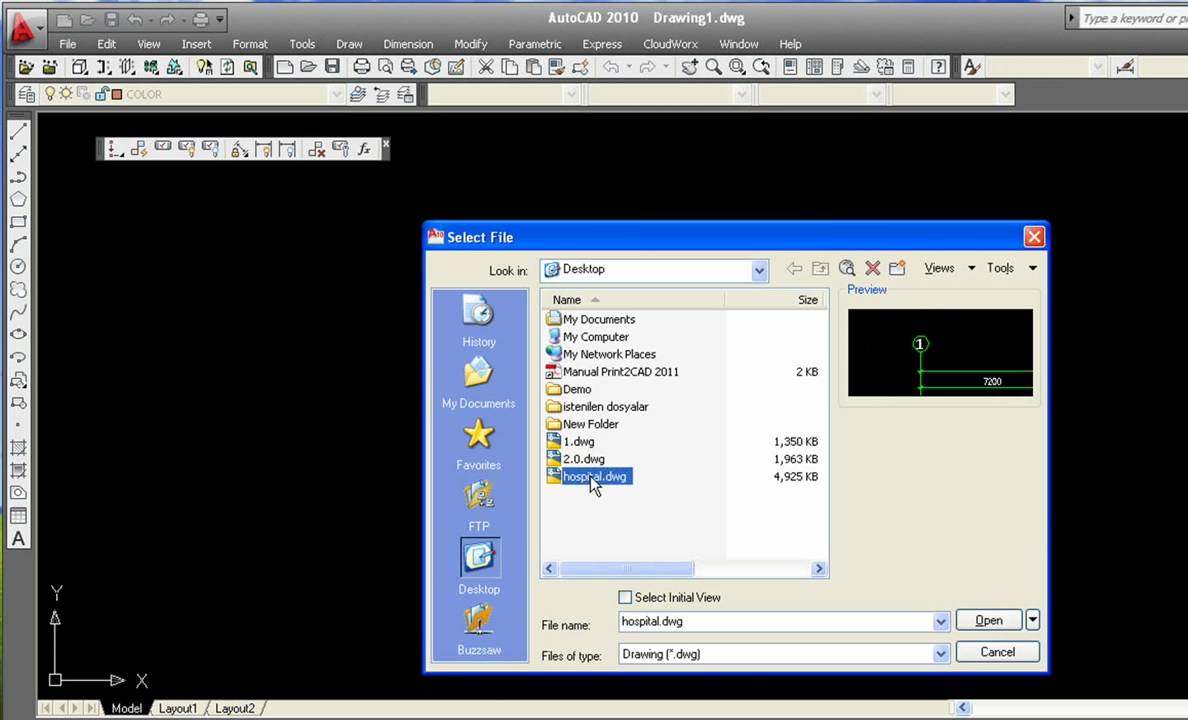Open Favorites star in the places bar
Image resolution: width=1188 pixels, height=720 pixels.
point(479,445)
